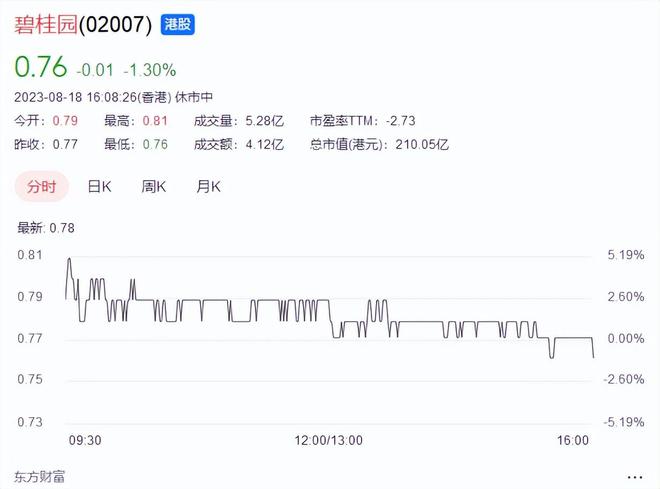Click the 09:30 time axis label
The height and width of the screenshot is (489, 660).
tap(85, 441)
